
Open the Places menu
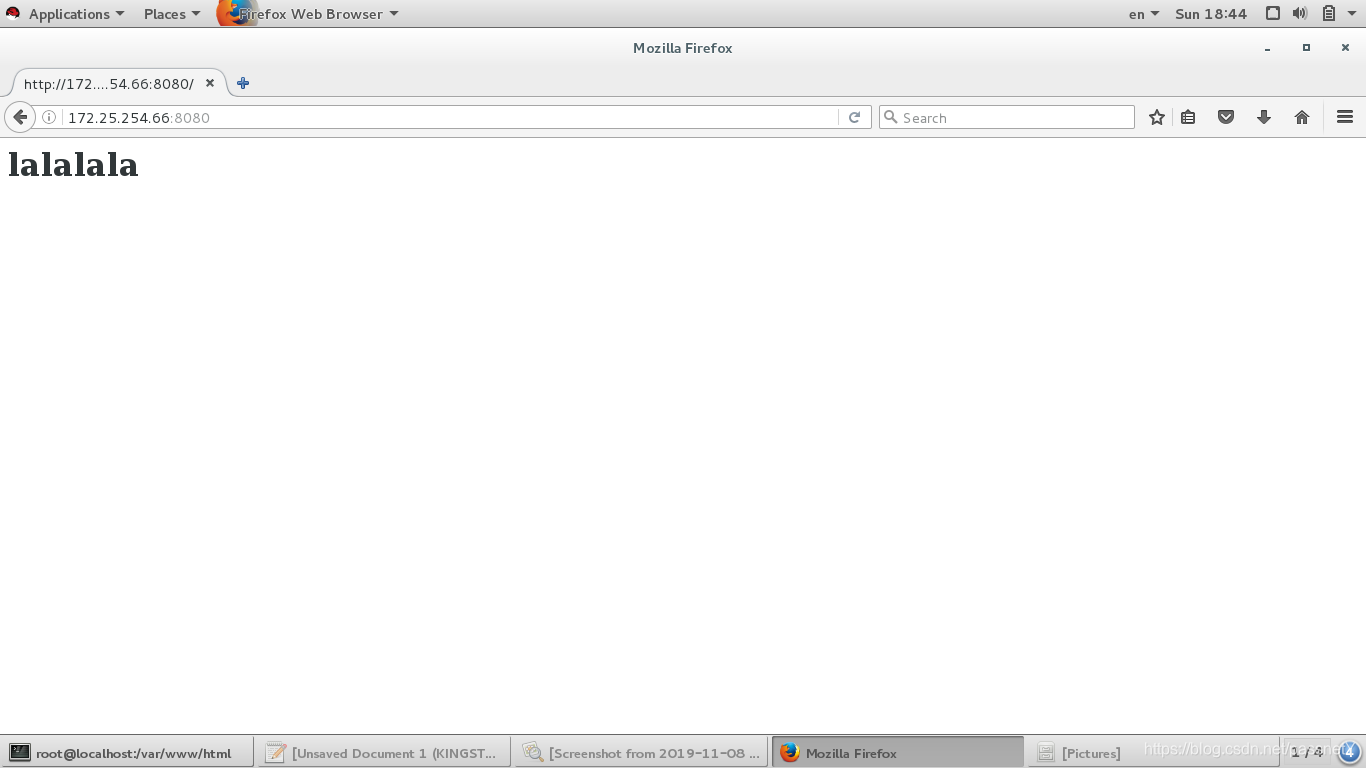171,14
